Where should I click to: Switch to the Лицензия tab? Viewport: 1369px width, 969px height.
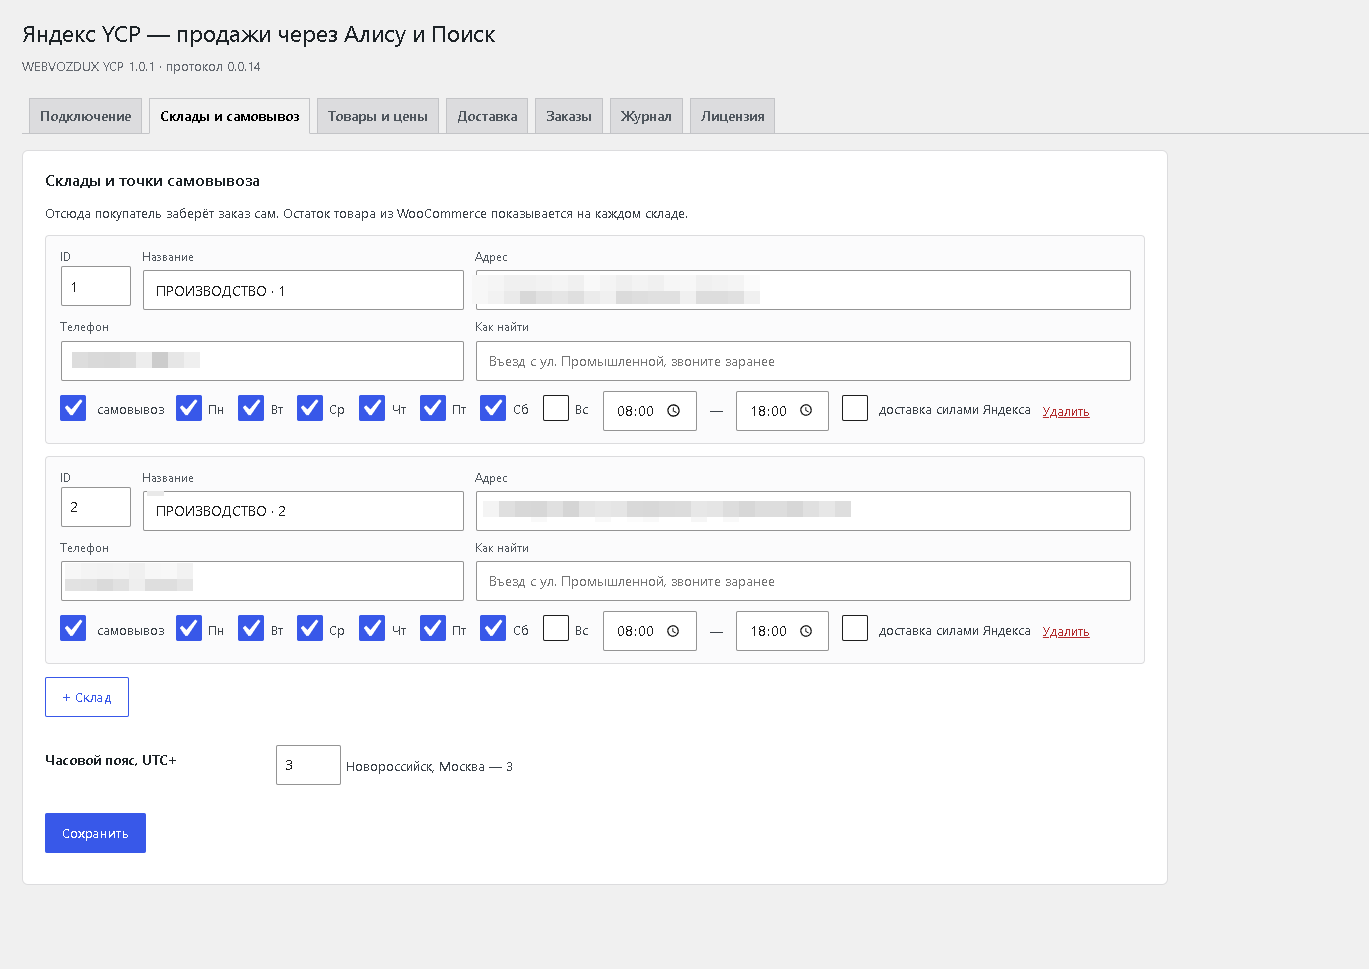[732, 116]
